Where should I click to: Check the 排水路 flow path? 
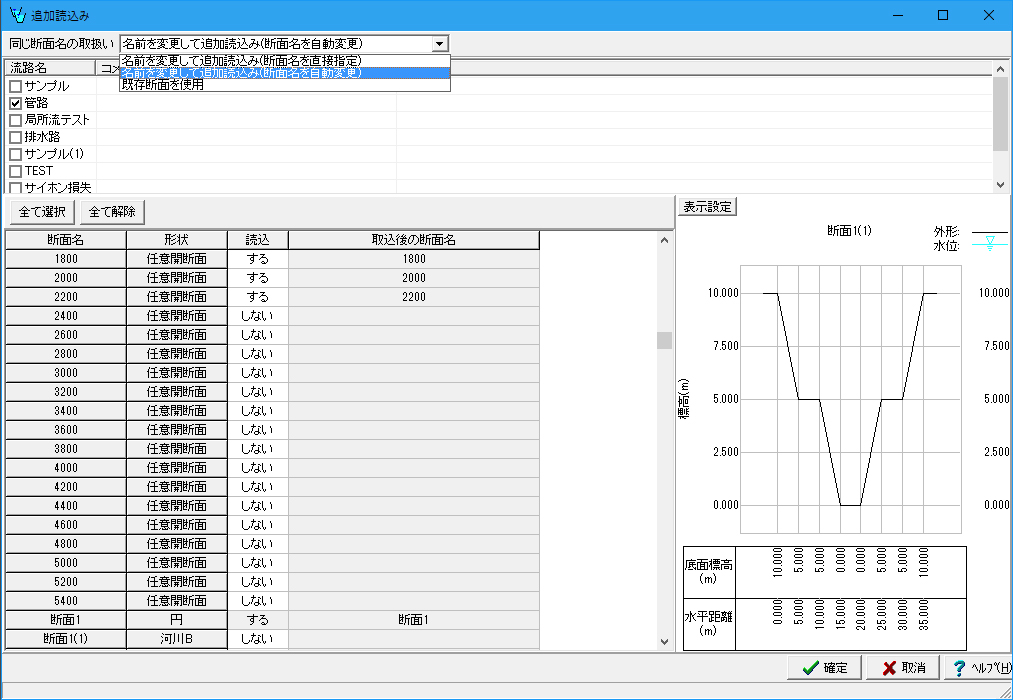(16, 138)
